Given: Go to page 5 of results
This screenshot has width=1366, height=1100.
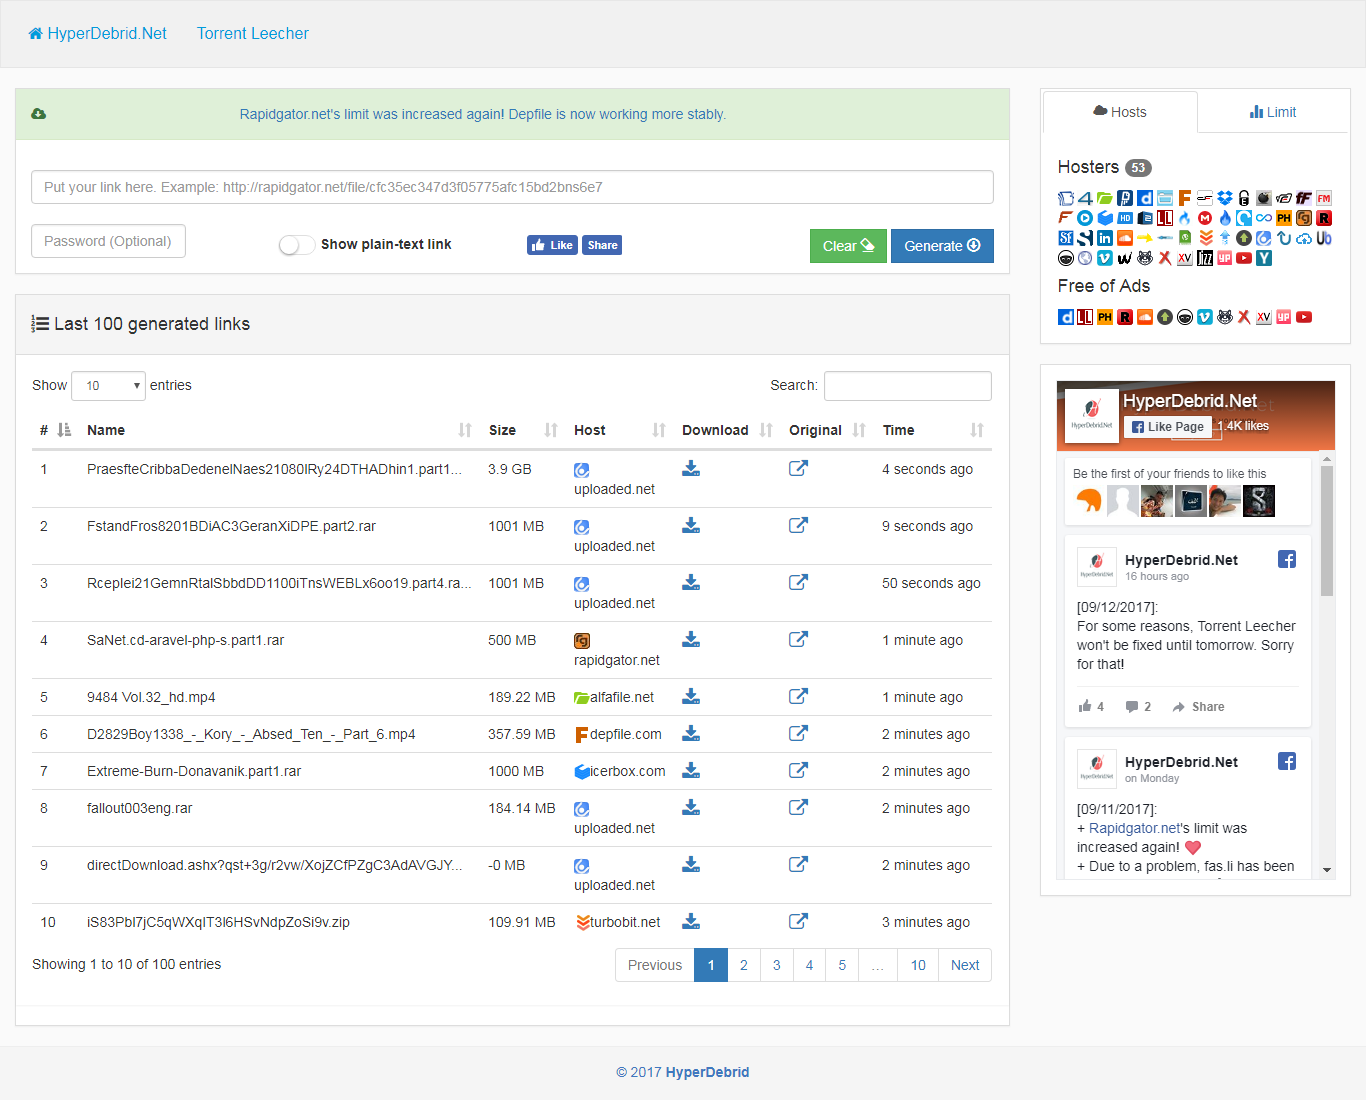Looking at the screenshot, I should [842, 965].
